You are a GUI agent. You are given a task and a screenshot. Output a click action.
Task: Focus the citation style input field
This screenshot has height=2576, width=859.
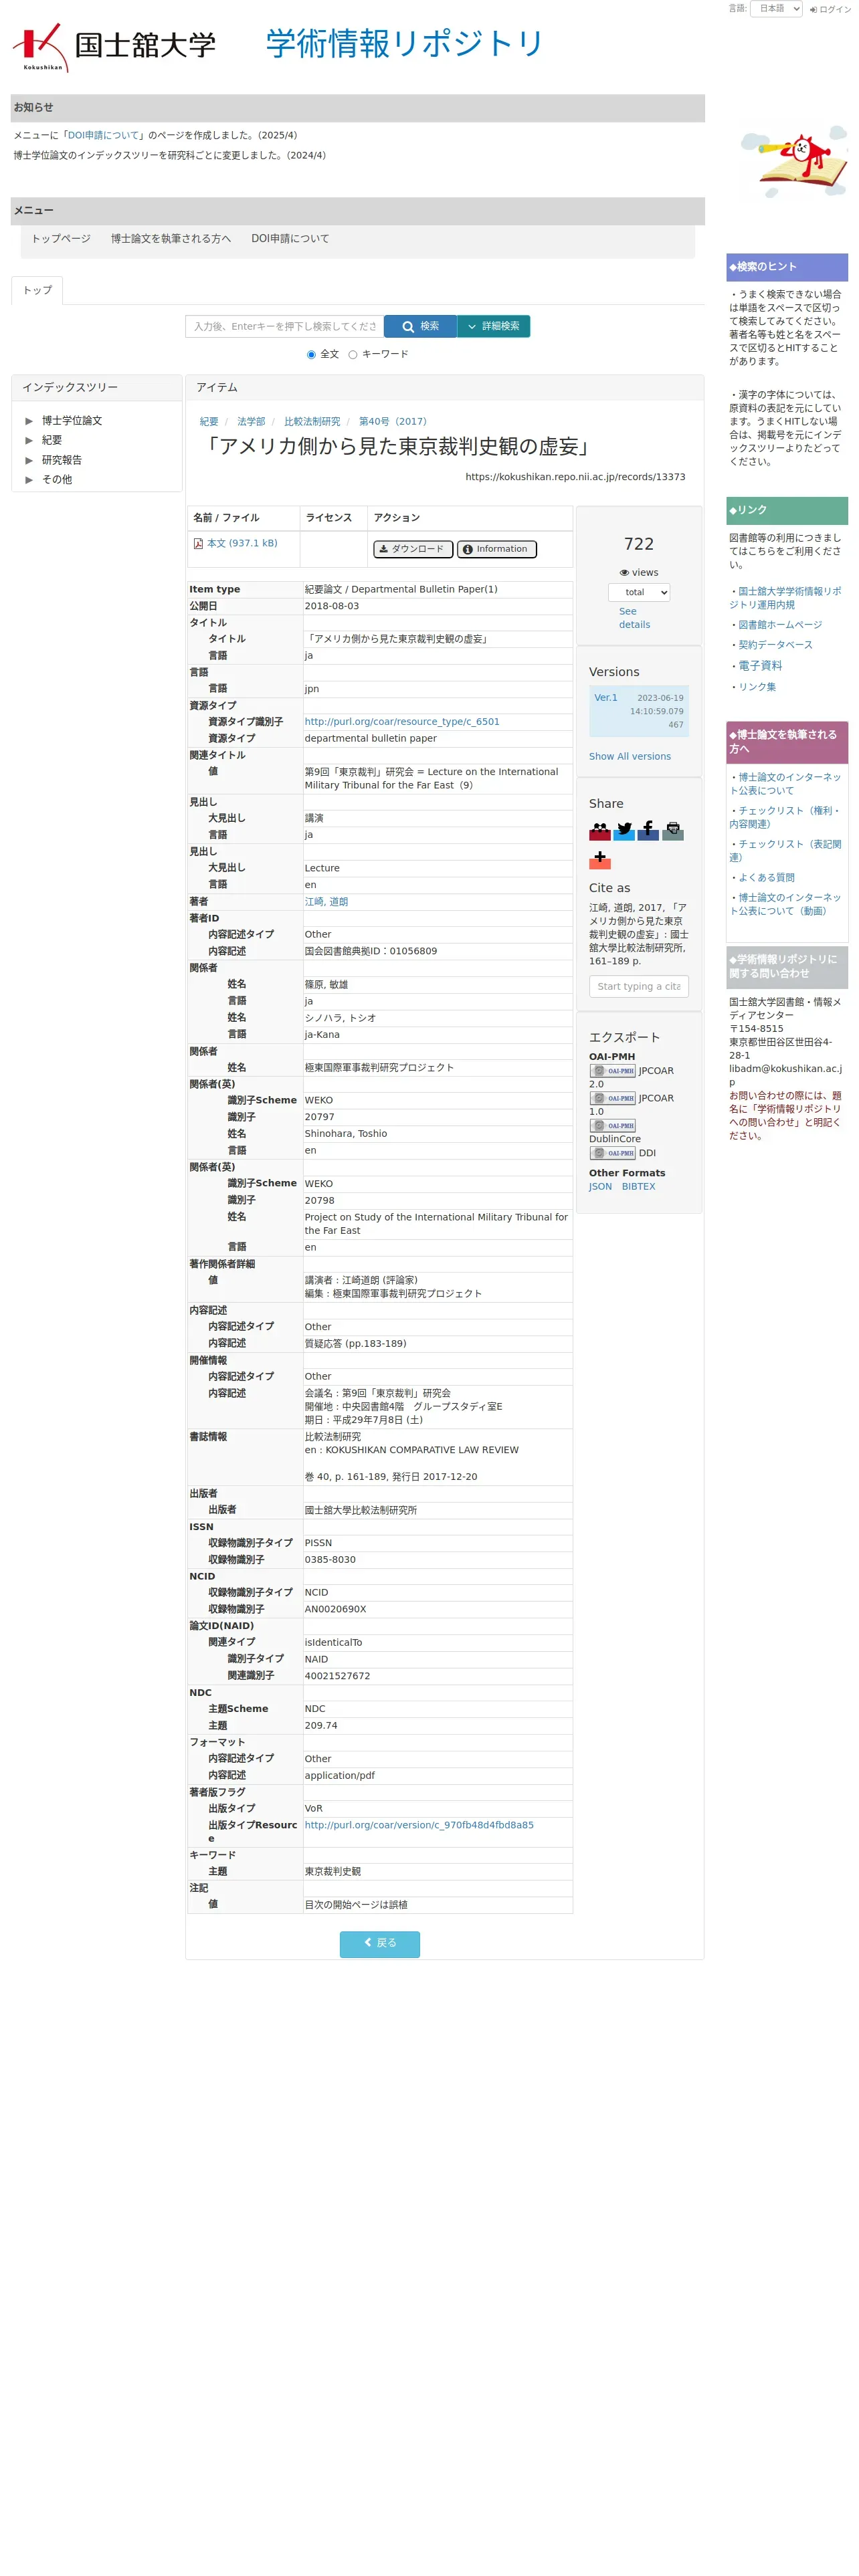coord(639,987)
